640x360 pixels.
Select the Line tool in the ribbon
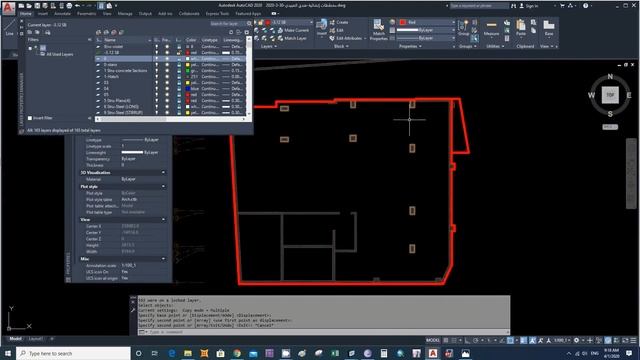point(9,27)
